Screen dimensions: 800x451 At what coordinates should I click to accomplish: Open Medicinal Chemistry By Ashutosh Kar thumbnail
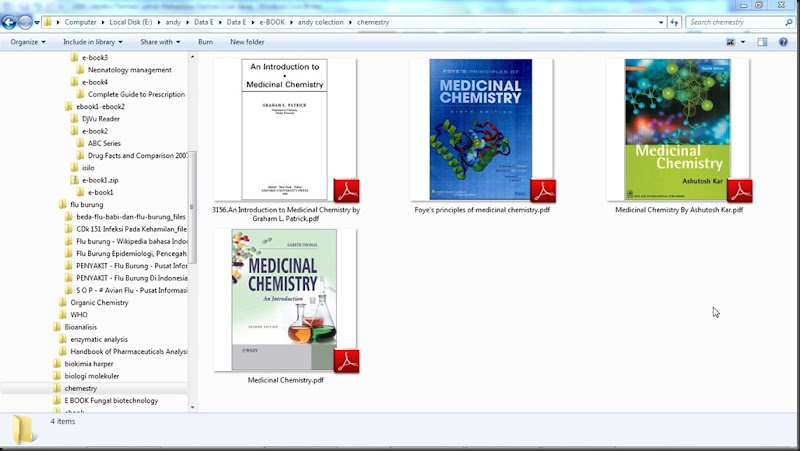pyautogui.click(x=678, y=130)
